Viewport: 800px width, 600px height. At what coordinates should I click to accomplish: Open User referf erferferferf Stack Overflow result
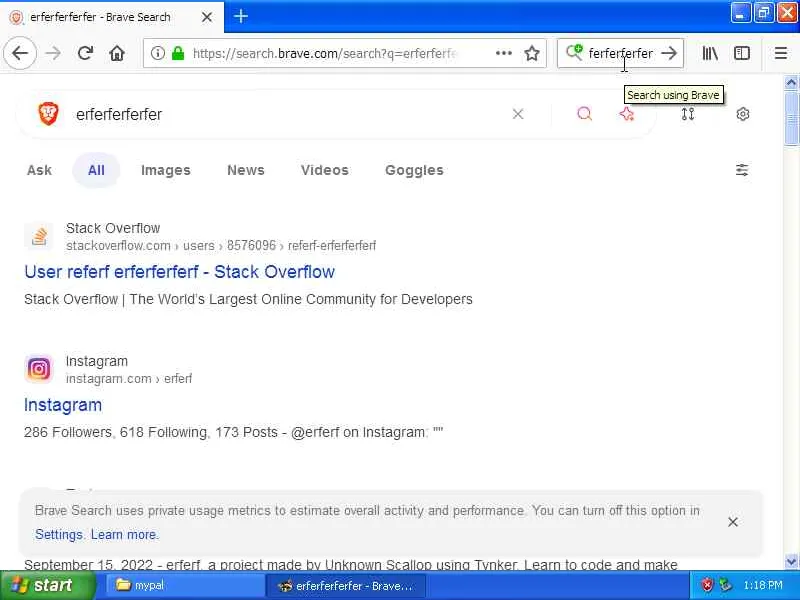click(179, 272)
